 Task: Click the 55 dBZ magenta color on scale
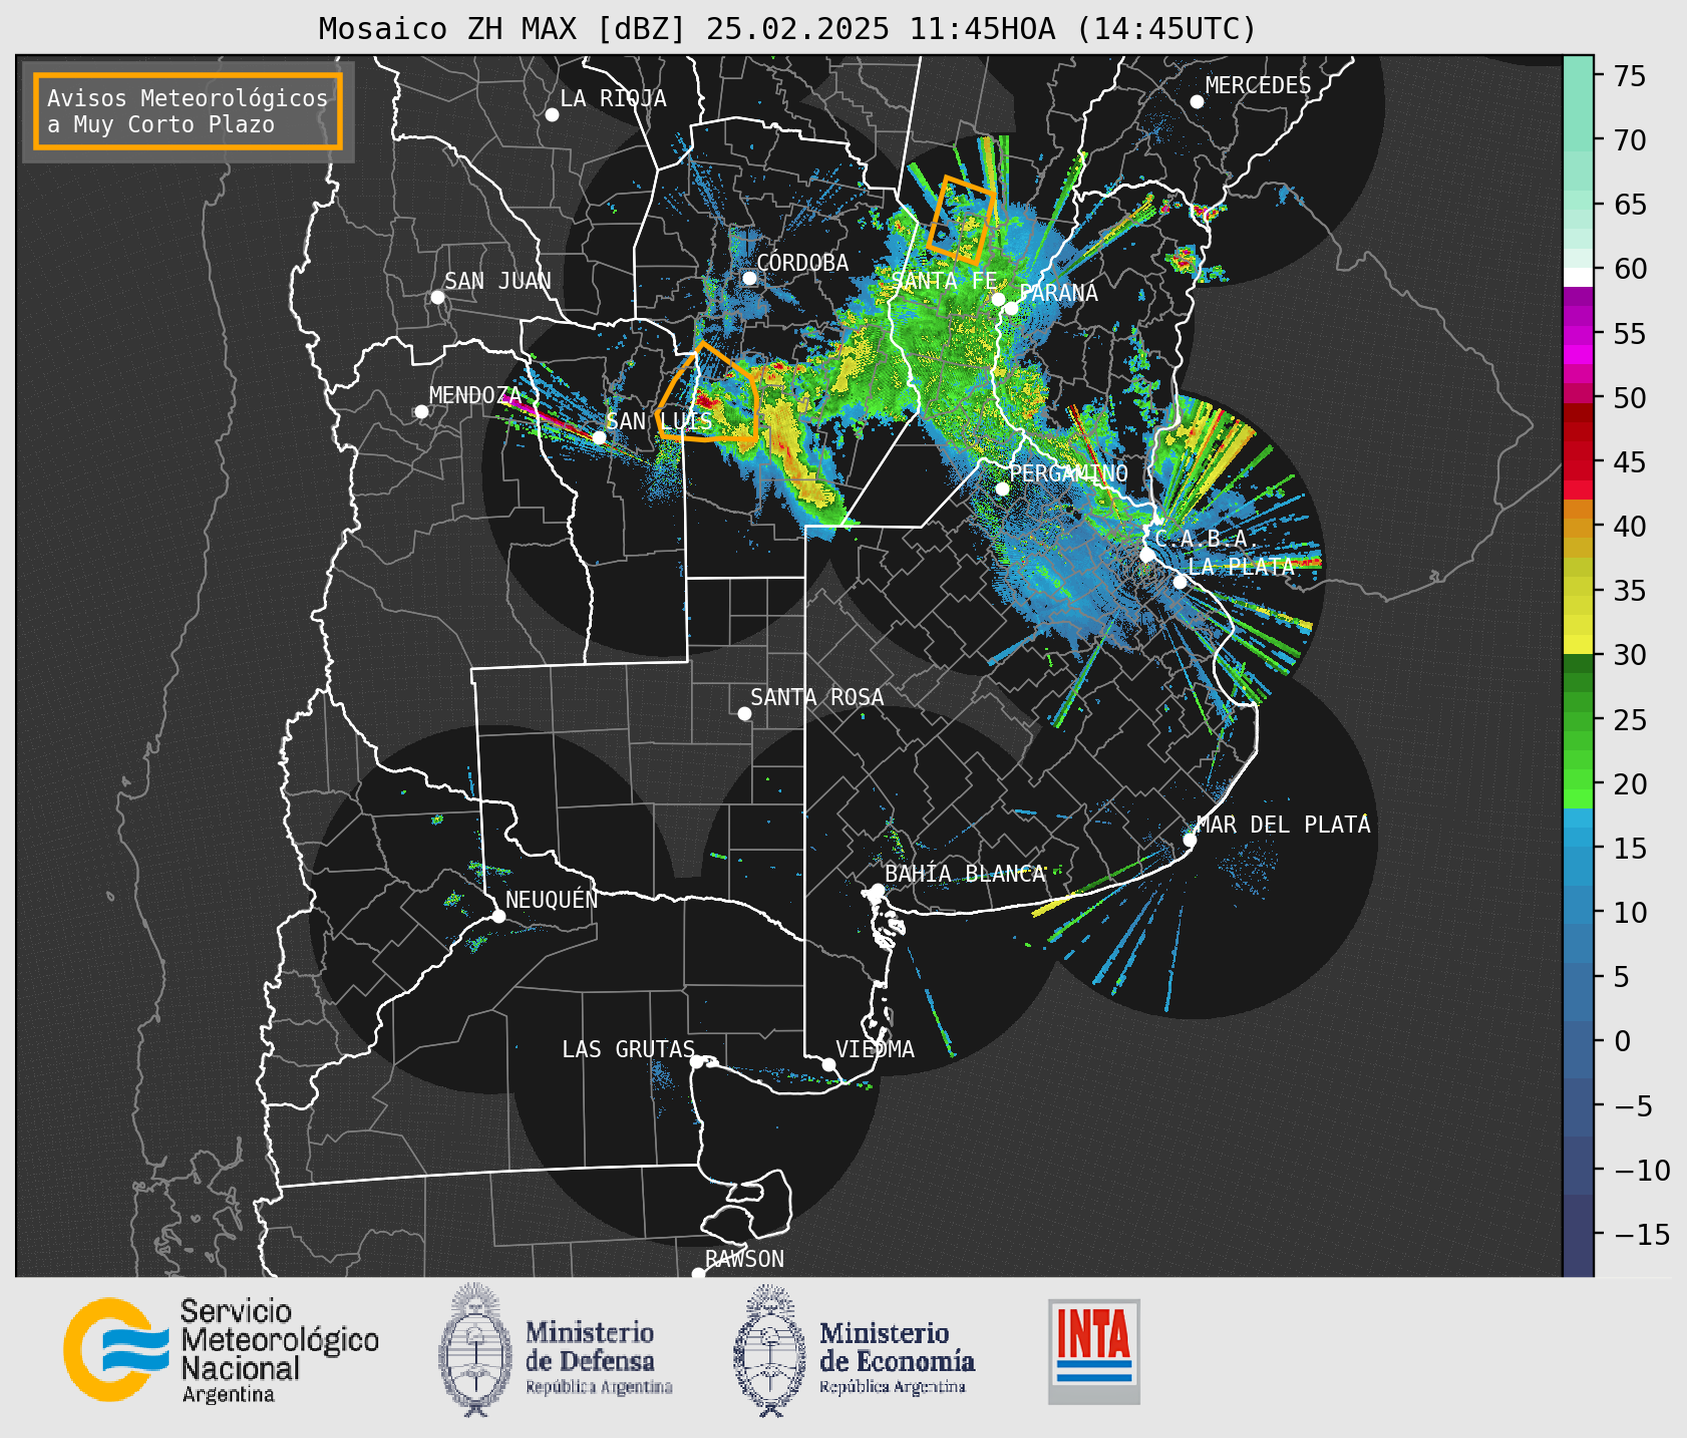pyautogui.click(x=1578, y=334)
